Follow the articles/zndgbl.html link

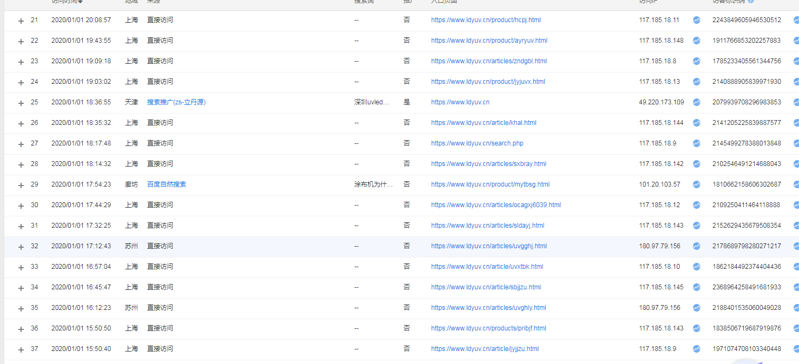tap(489, 61)
